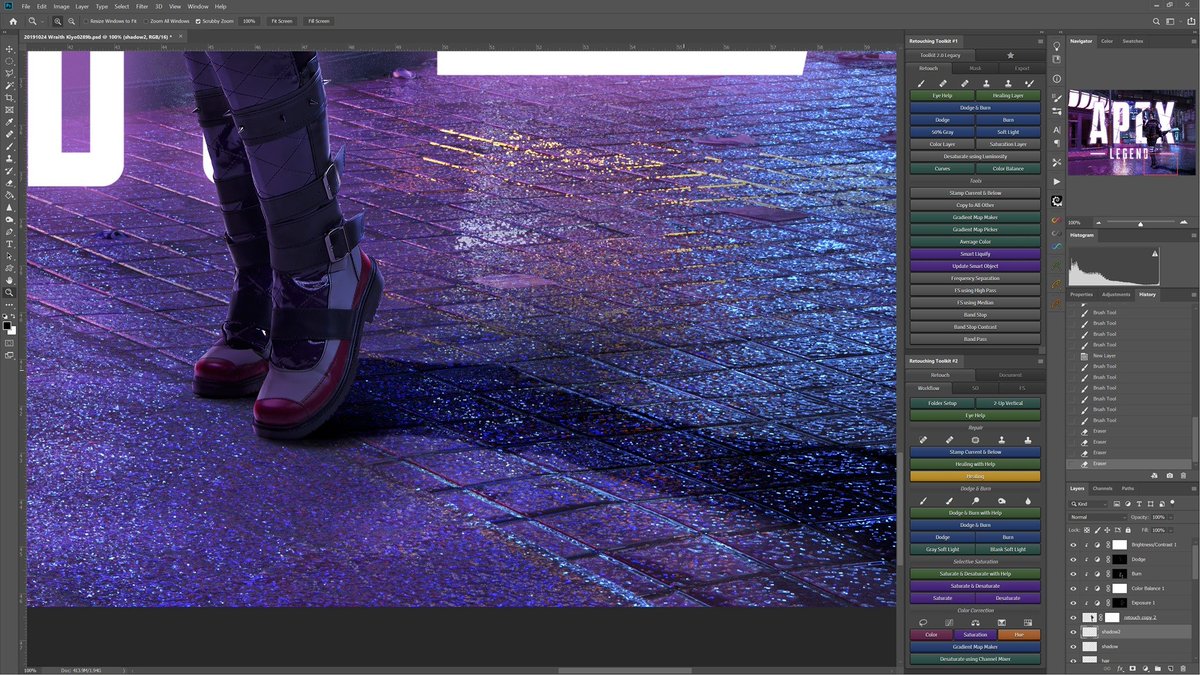This screenshot has width=1200, height=675.
Task: Open the layer Opacity dropdown arrow
Action: (x=1169, y=517)
